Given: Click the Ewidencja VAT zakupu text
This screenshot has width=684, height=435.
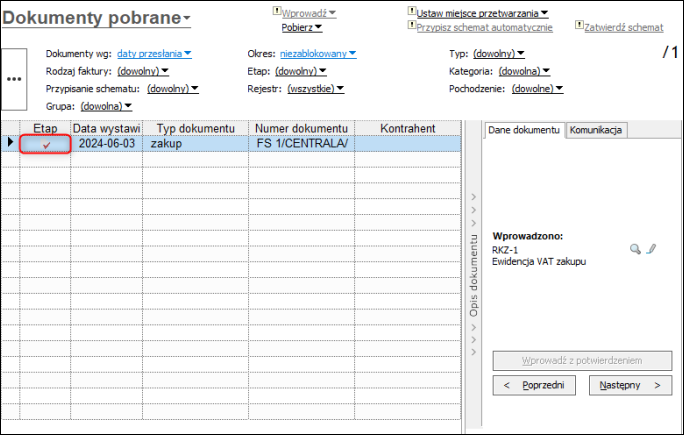Looking at the screenshot, I should (539, 262).
